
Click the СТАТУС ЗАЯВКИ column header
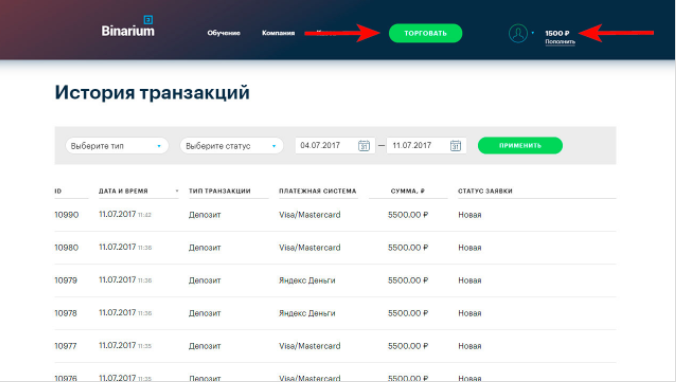(485, 191)
